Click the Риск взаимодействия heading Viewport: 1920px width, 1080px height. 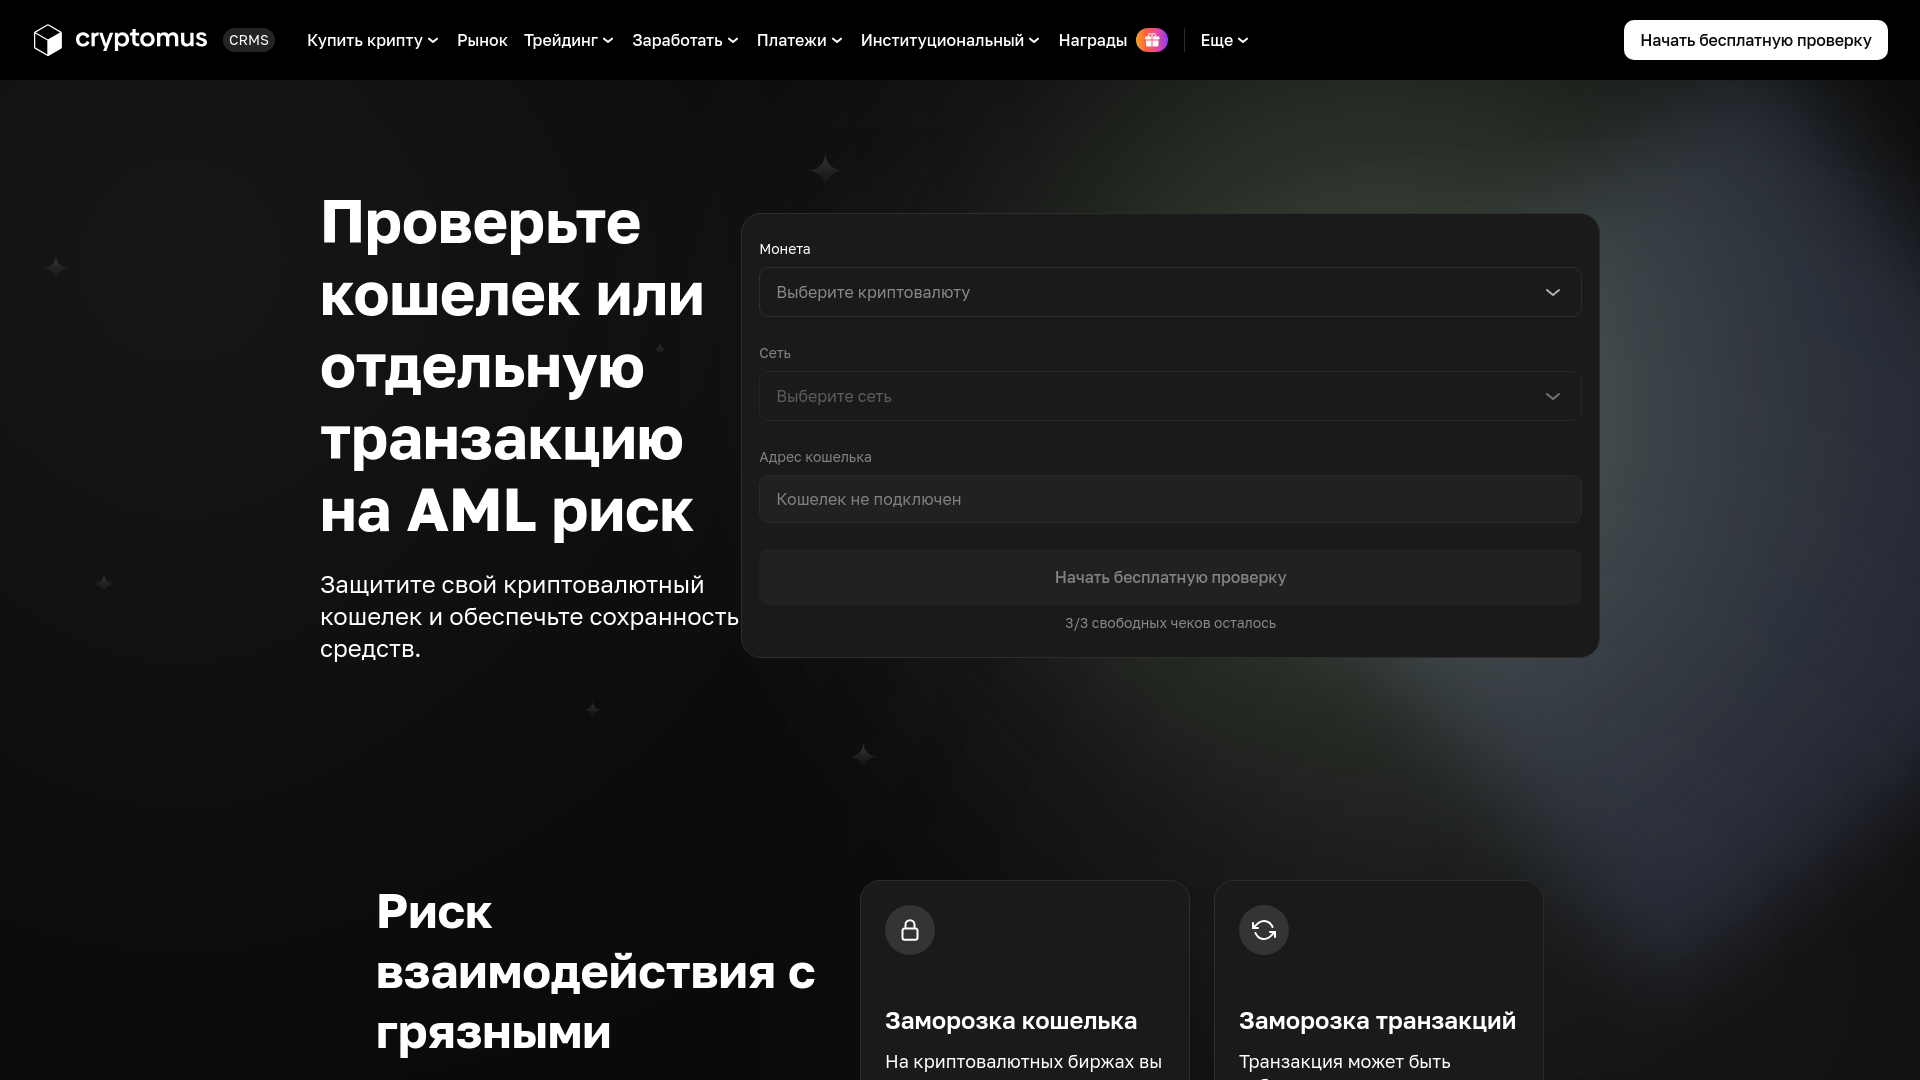[595, 971]
